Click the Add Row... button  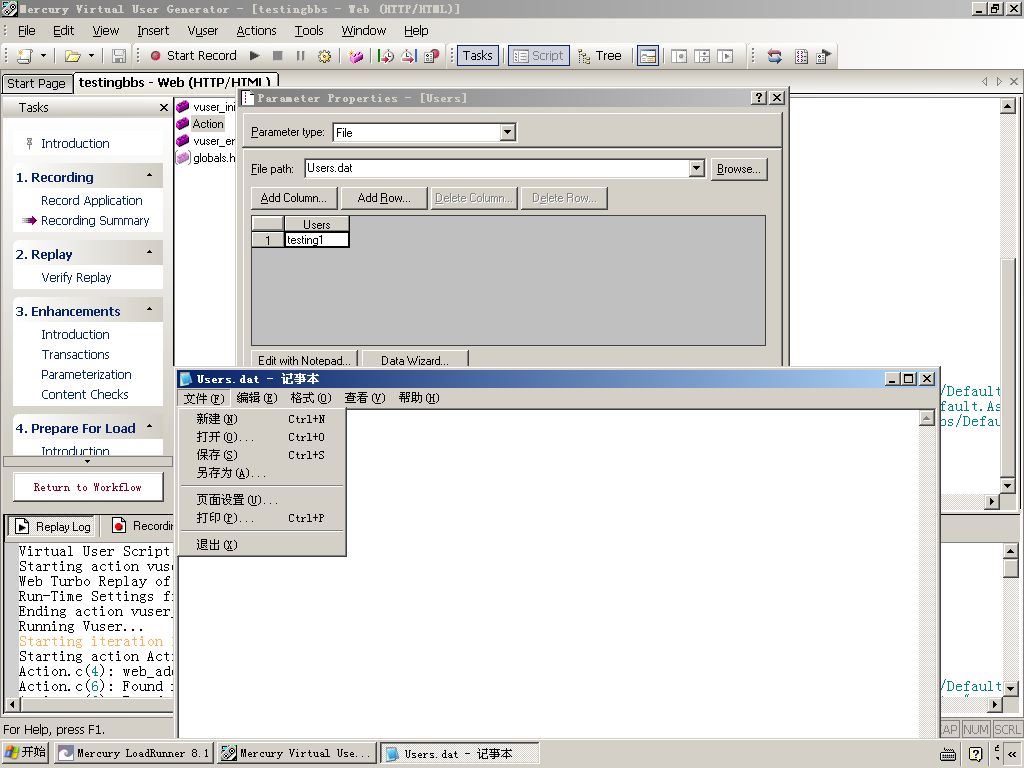pyautogui.click(x=384, y=198)
